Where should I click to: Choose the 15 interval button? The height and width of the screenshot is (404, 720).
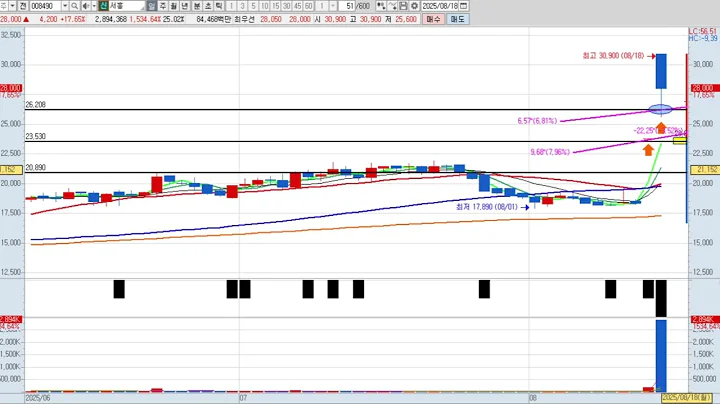point(276,6)
